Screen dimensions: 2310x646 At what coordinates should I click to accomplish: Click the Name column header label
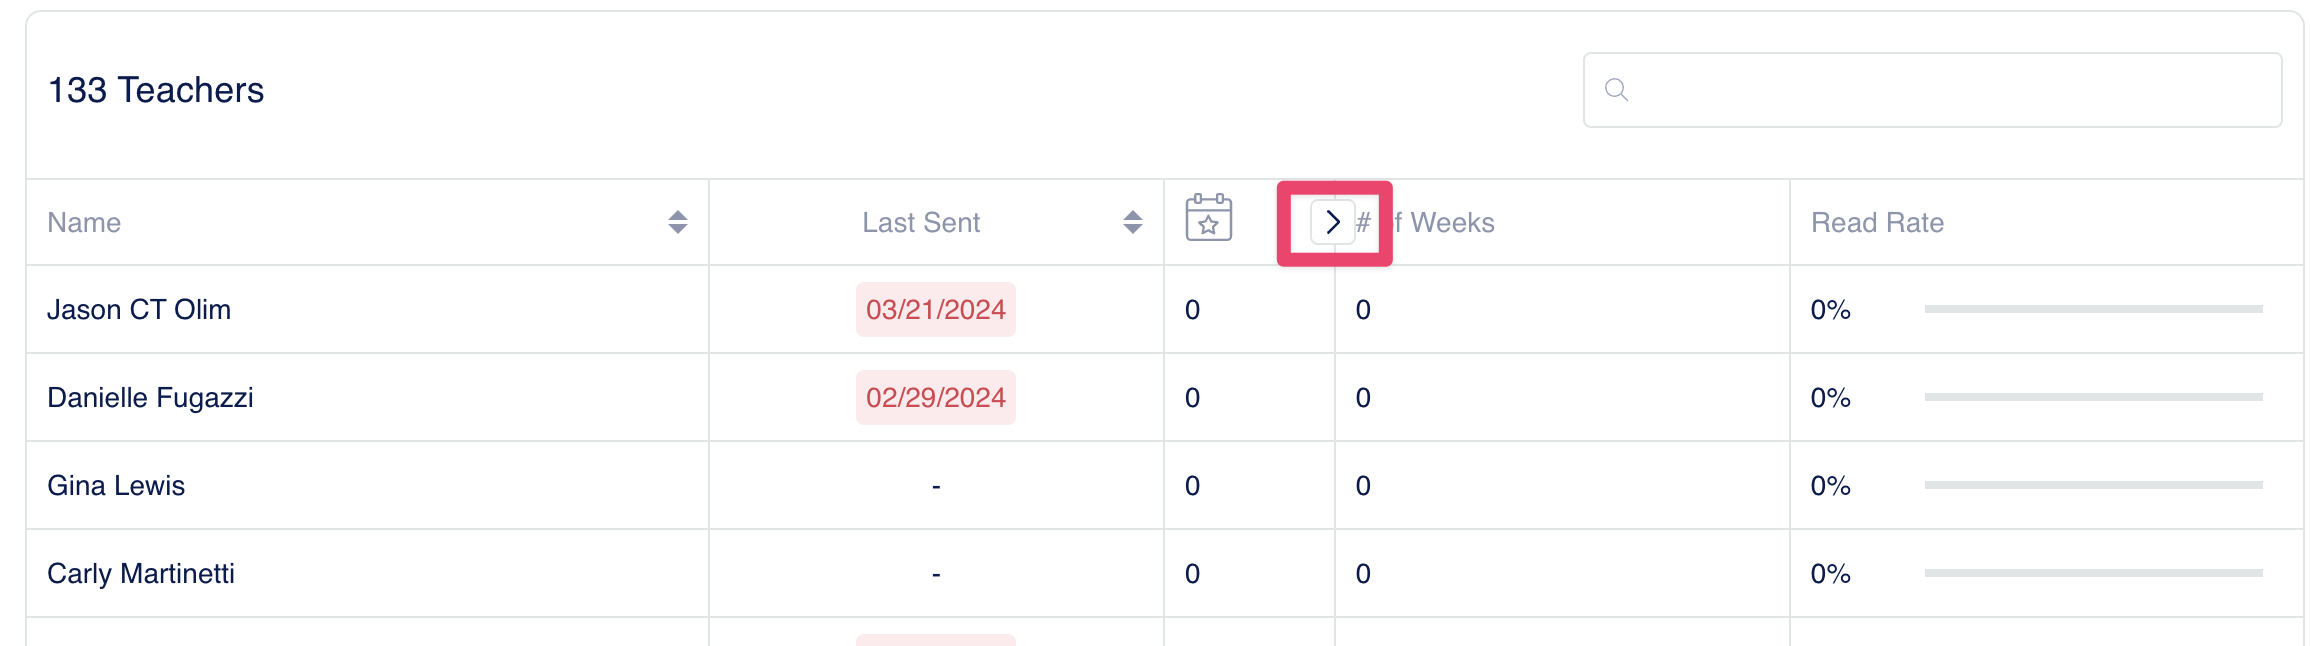[84, 222]
